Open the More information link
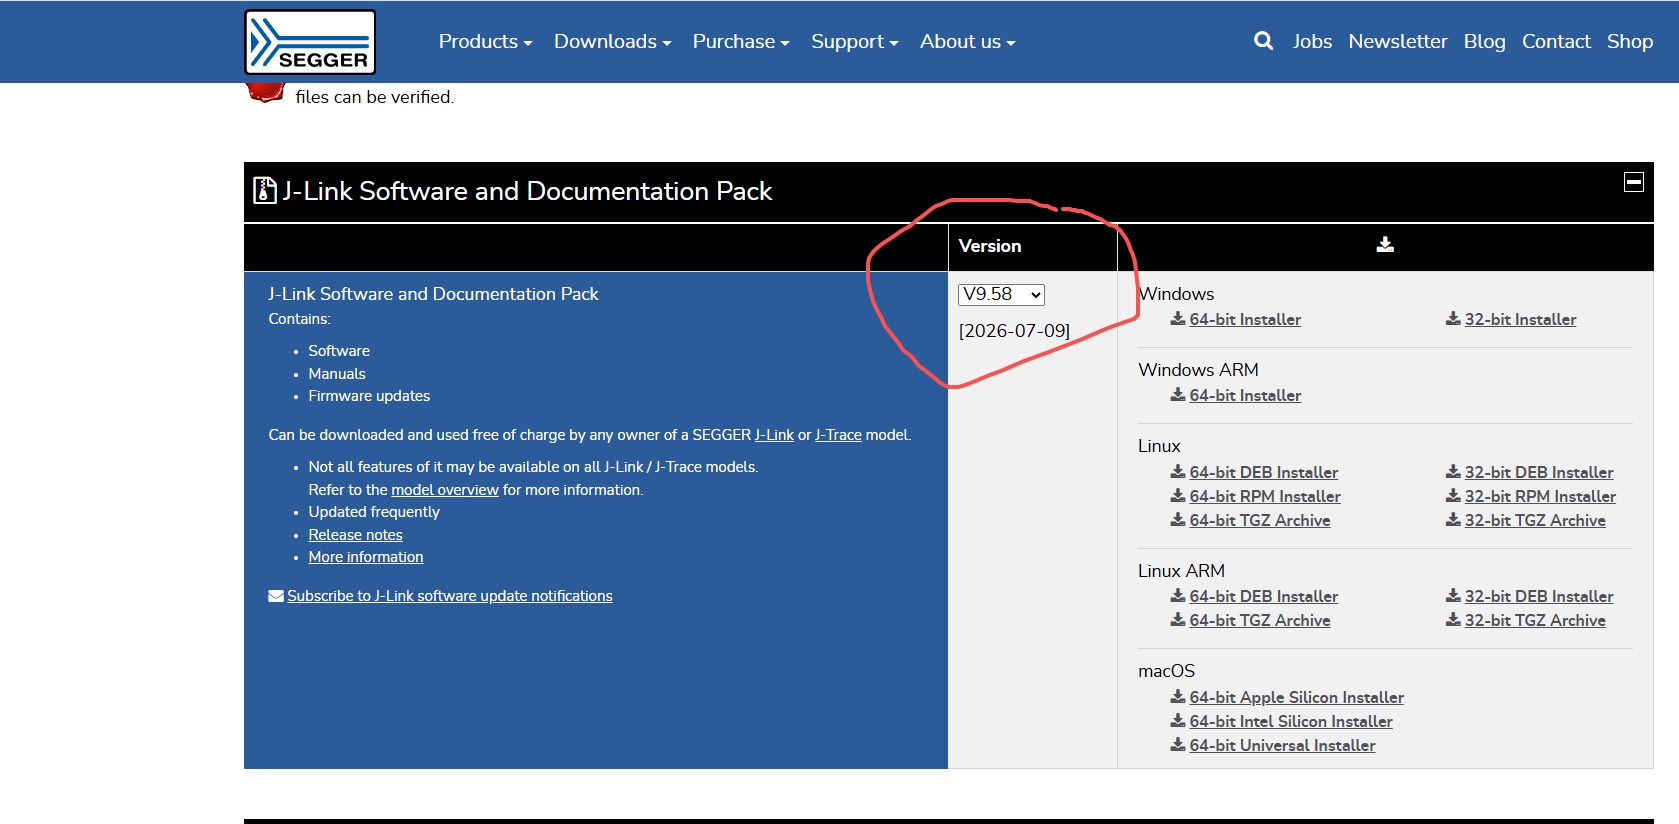The width and height of the screenshot is (1679, 824). click(366, 557)
